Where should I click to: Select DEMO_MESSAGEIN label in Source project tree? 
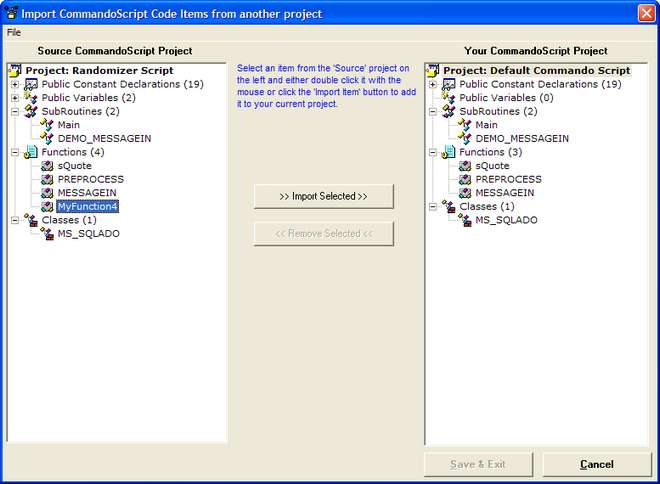coord(104,138)
